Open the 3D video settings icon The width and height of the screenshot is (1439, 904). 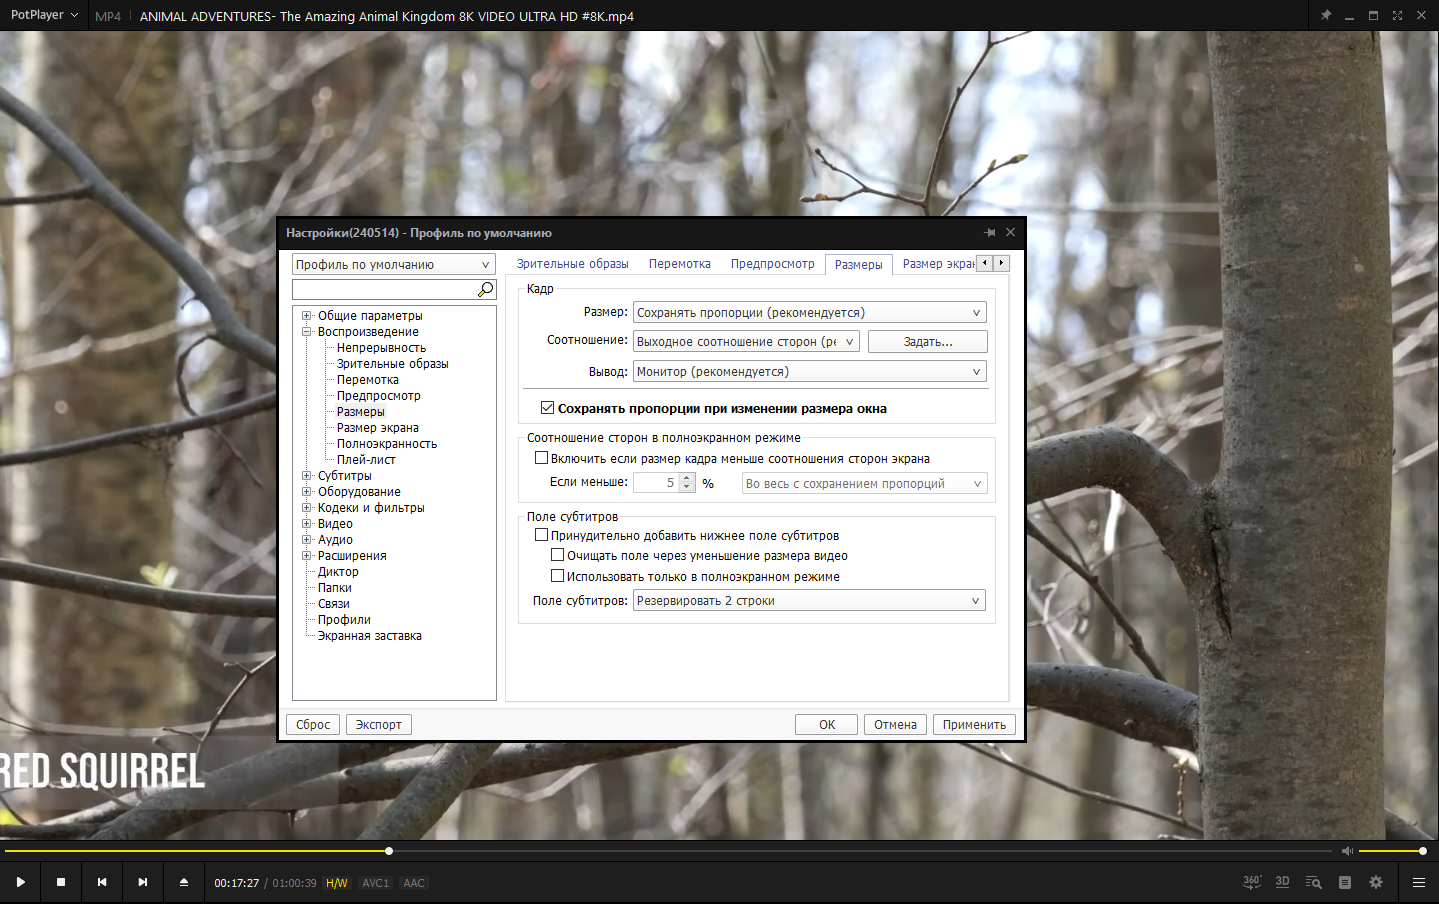point(1283,882)
